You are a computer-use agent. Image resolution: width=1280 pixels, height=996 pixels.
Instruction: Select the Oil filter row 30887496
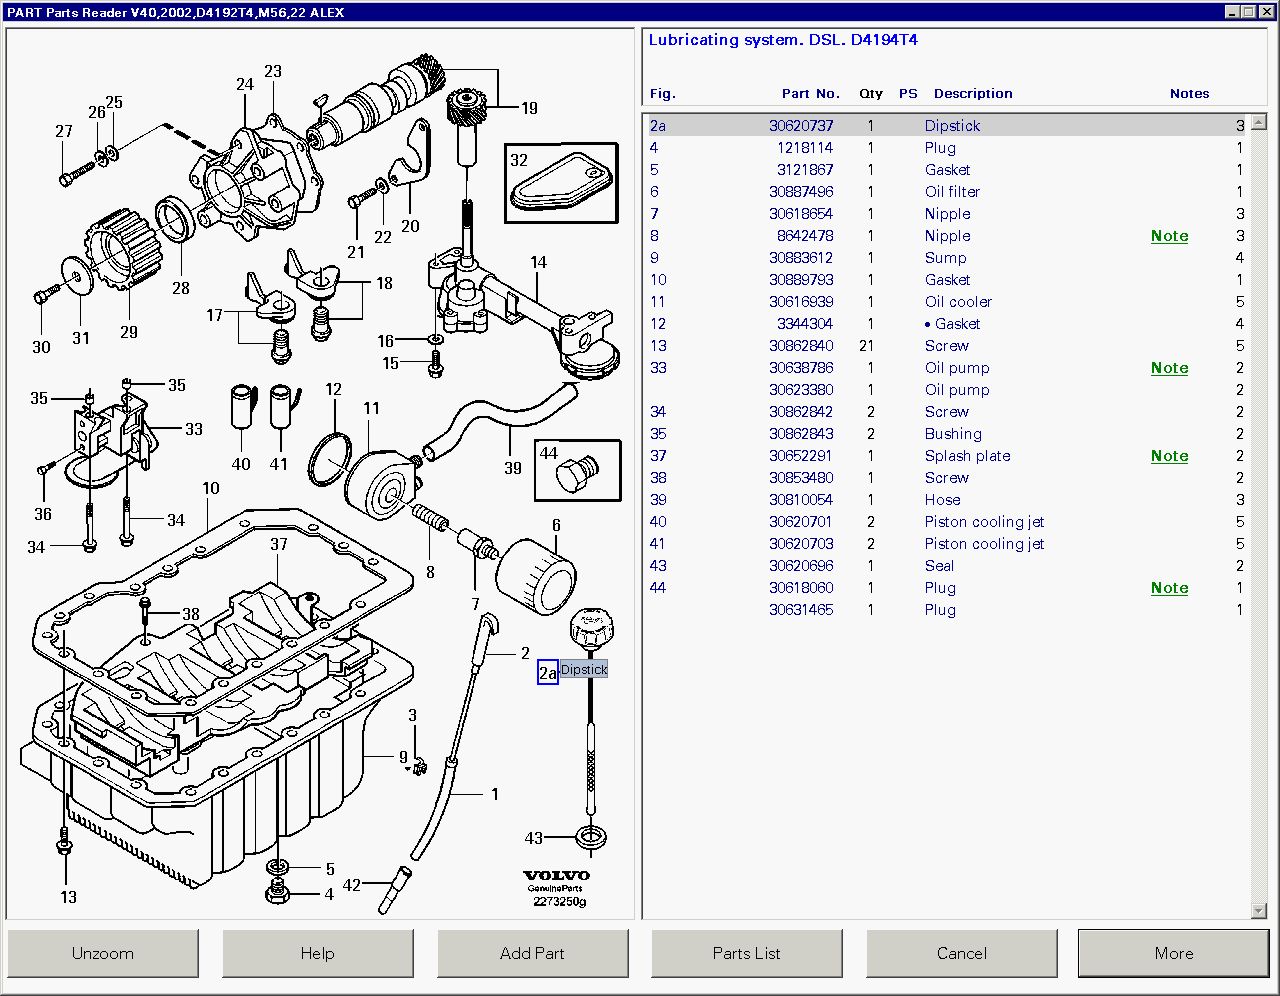(946, 192)
